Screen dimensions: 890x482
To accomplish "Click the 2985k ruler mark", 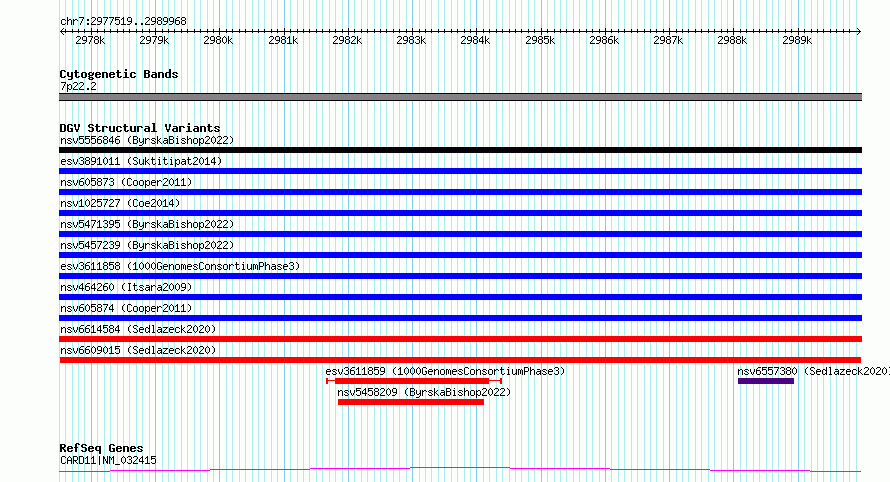I will coord(540,40).
